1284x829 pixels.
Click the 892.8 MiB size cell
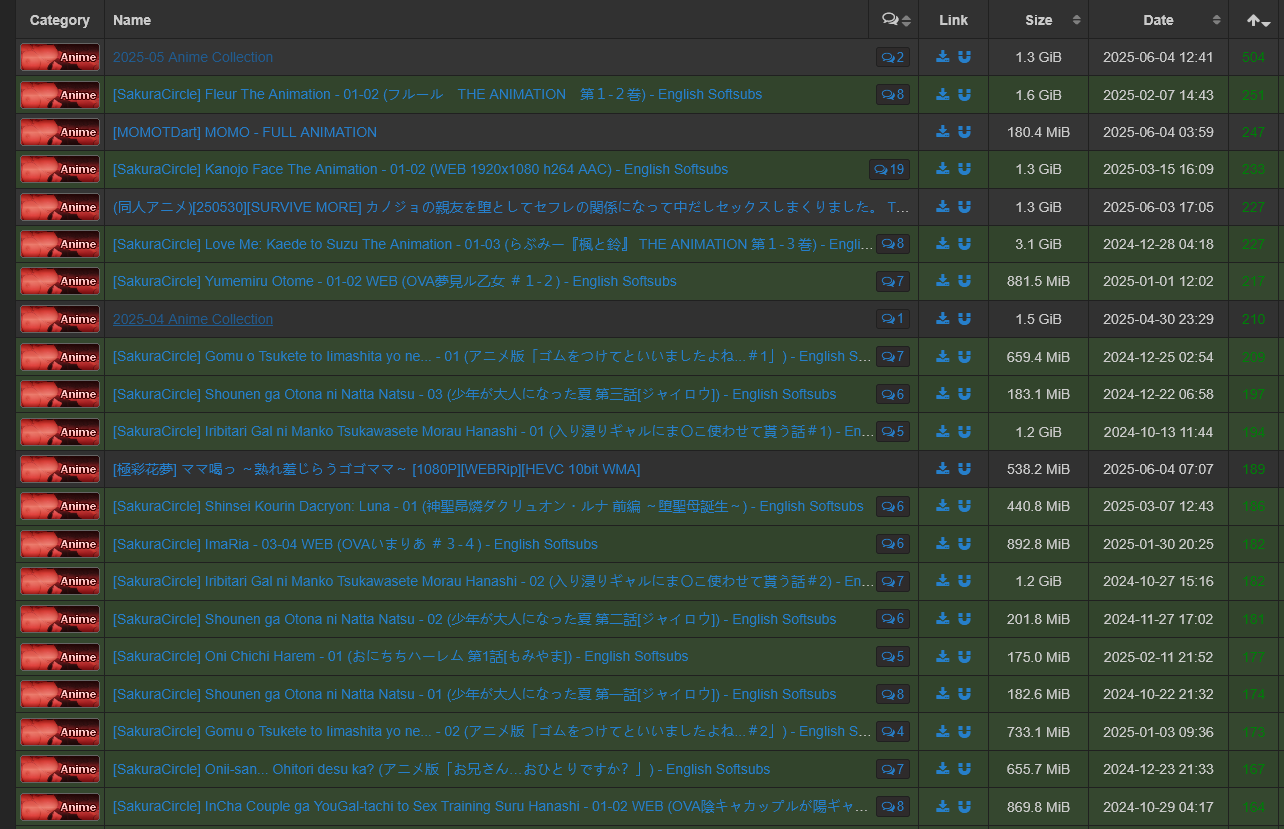[1039, 544]
